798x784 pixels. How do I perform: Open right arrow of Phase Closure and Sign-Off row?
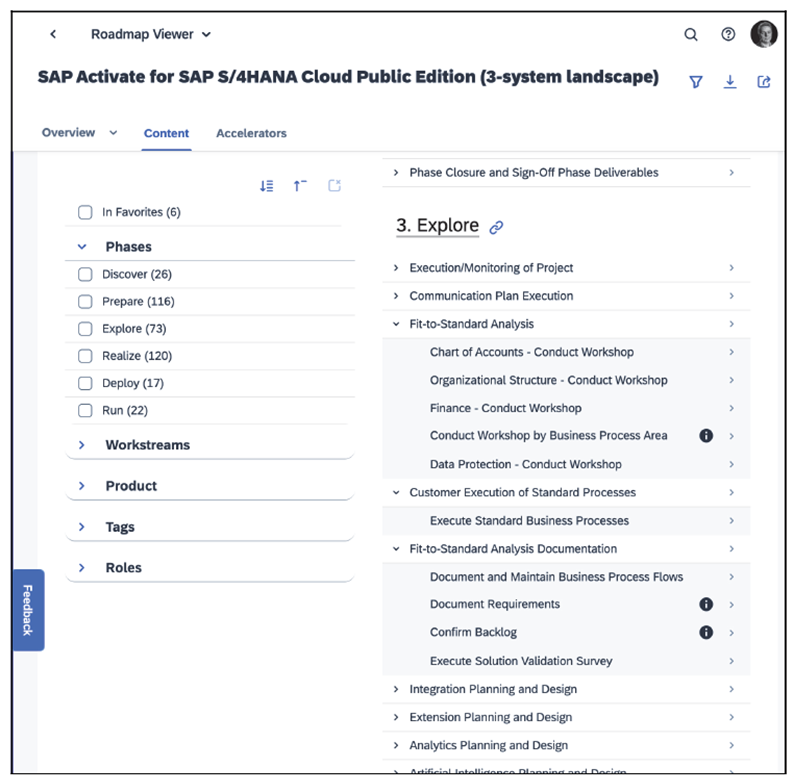[731, 173]
